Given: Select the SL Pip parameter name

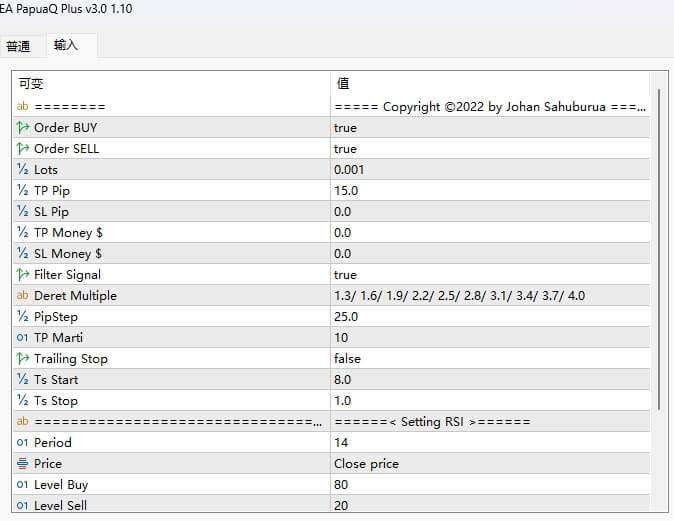Looking at the screenshot, I should click(x=52, y=212).
